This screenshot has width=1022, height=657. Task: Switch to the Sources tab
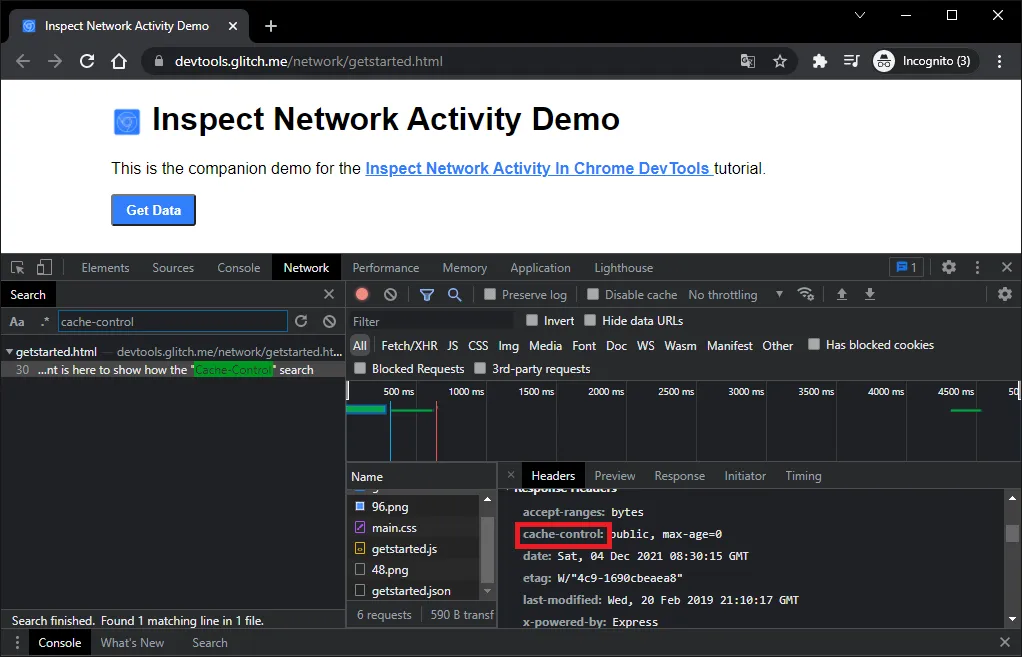point(173,268)
